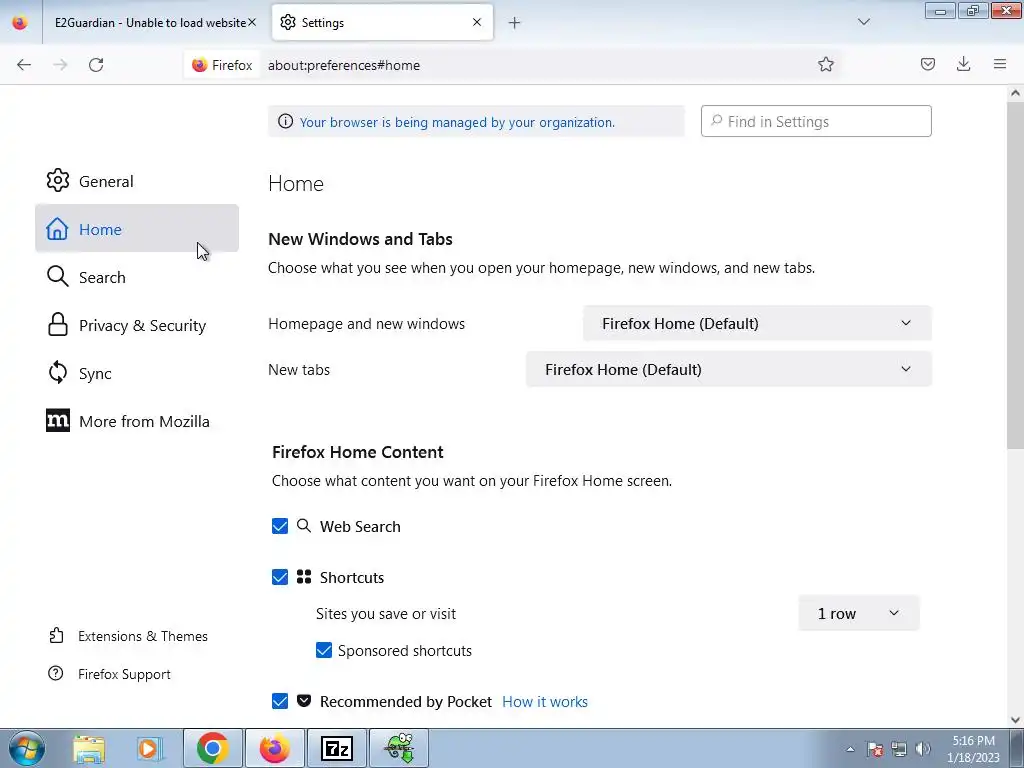
Task: Open Privacy & Security settings
Action: 137,325
